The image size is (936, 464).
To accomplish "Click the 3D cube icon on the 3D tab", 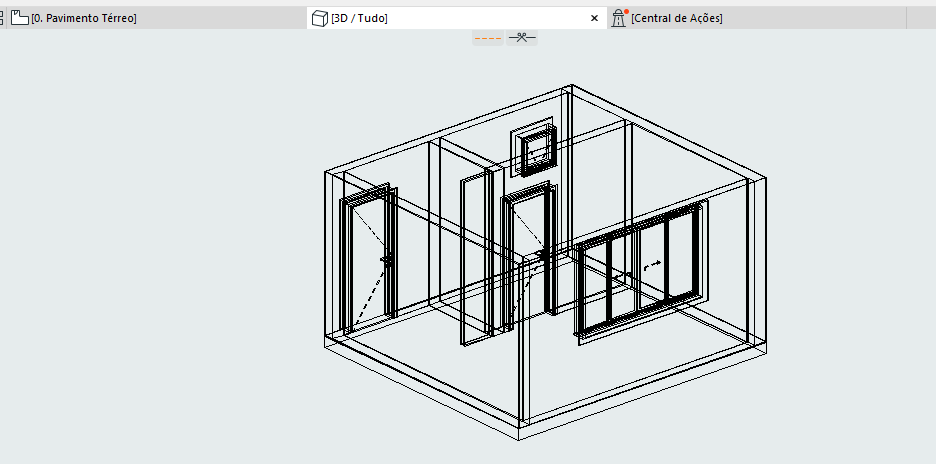I will (x=321, y=19).
